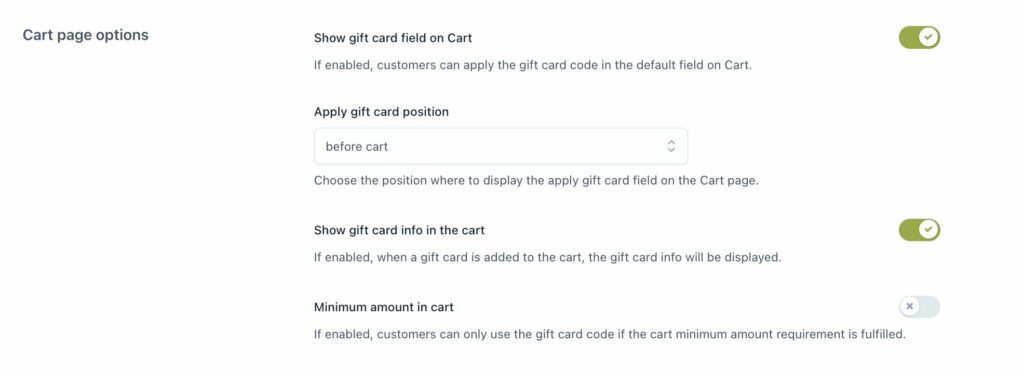1024x370 pixels.
Task: Open the Apply gift card position dropdown
Action: click(x=500, y=146)
